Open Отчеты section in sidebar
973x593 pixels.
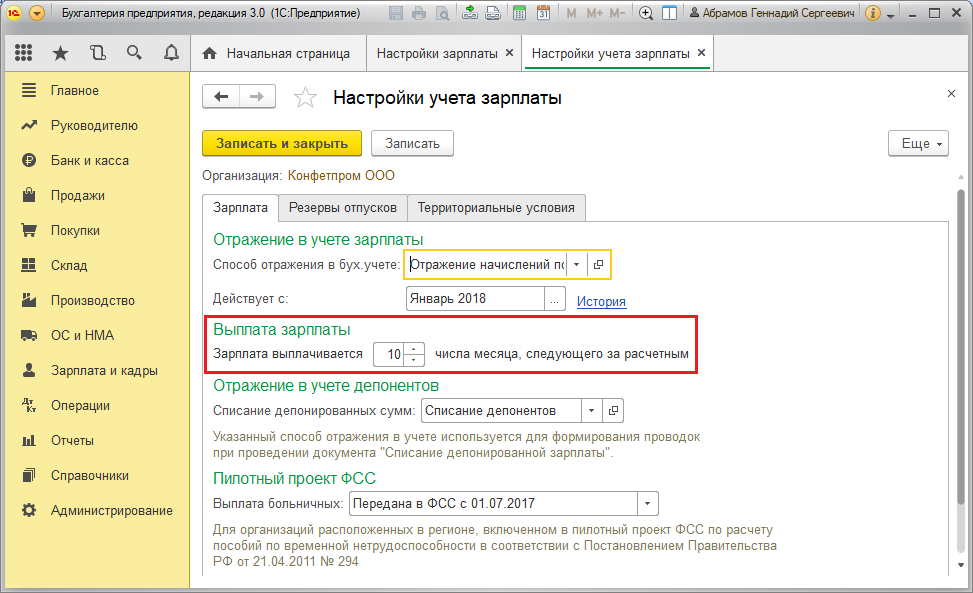97,440
